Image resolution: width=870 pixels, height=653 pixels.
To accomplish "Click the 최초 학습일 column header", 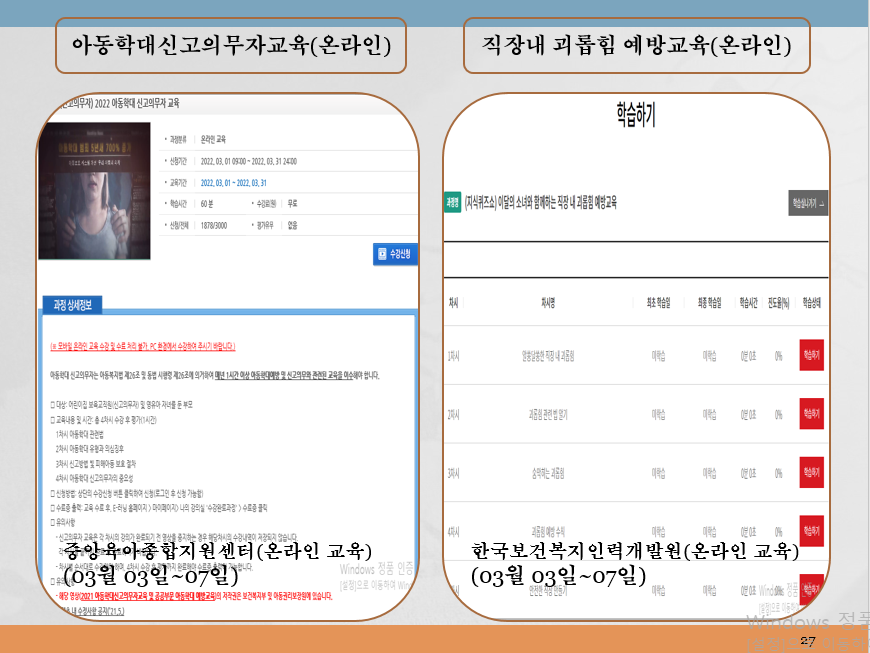I will (658, 302).
